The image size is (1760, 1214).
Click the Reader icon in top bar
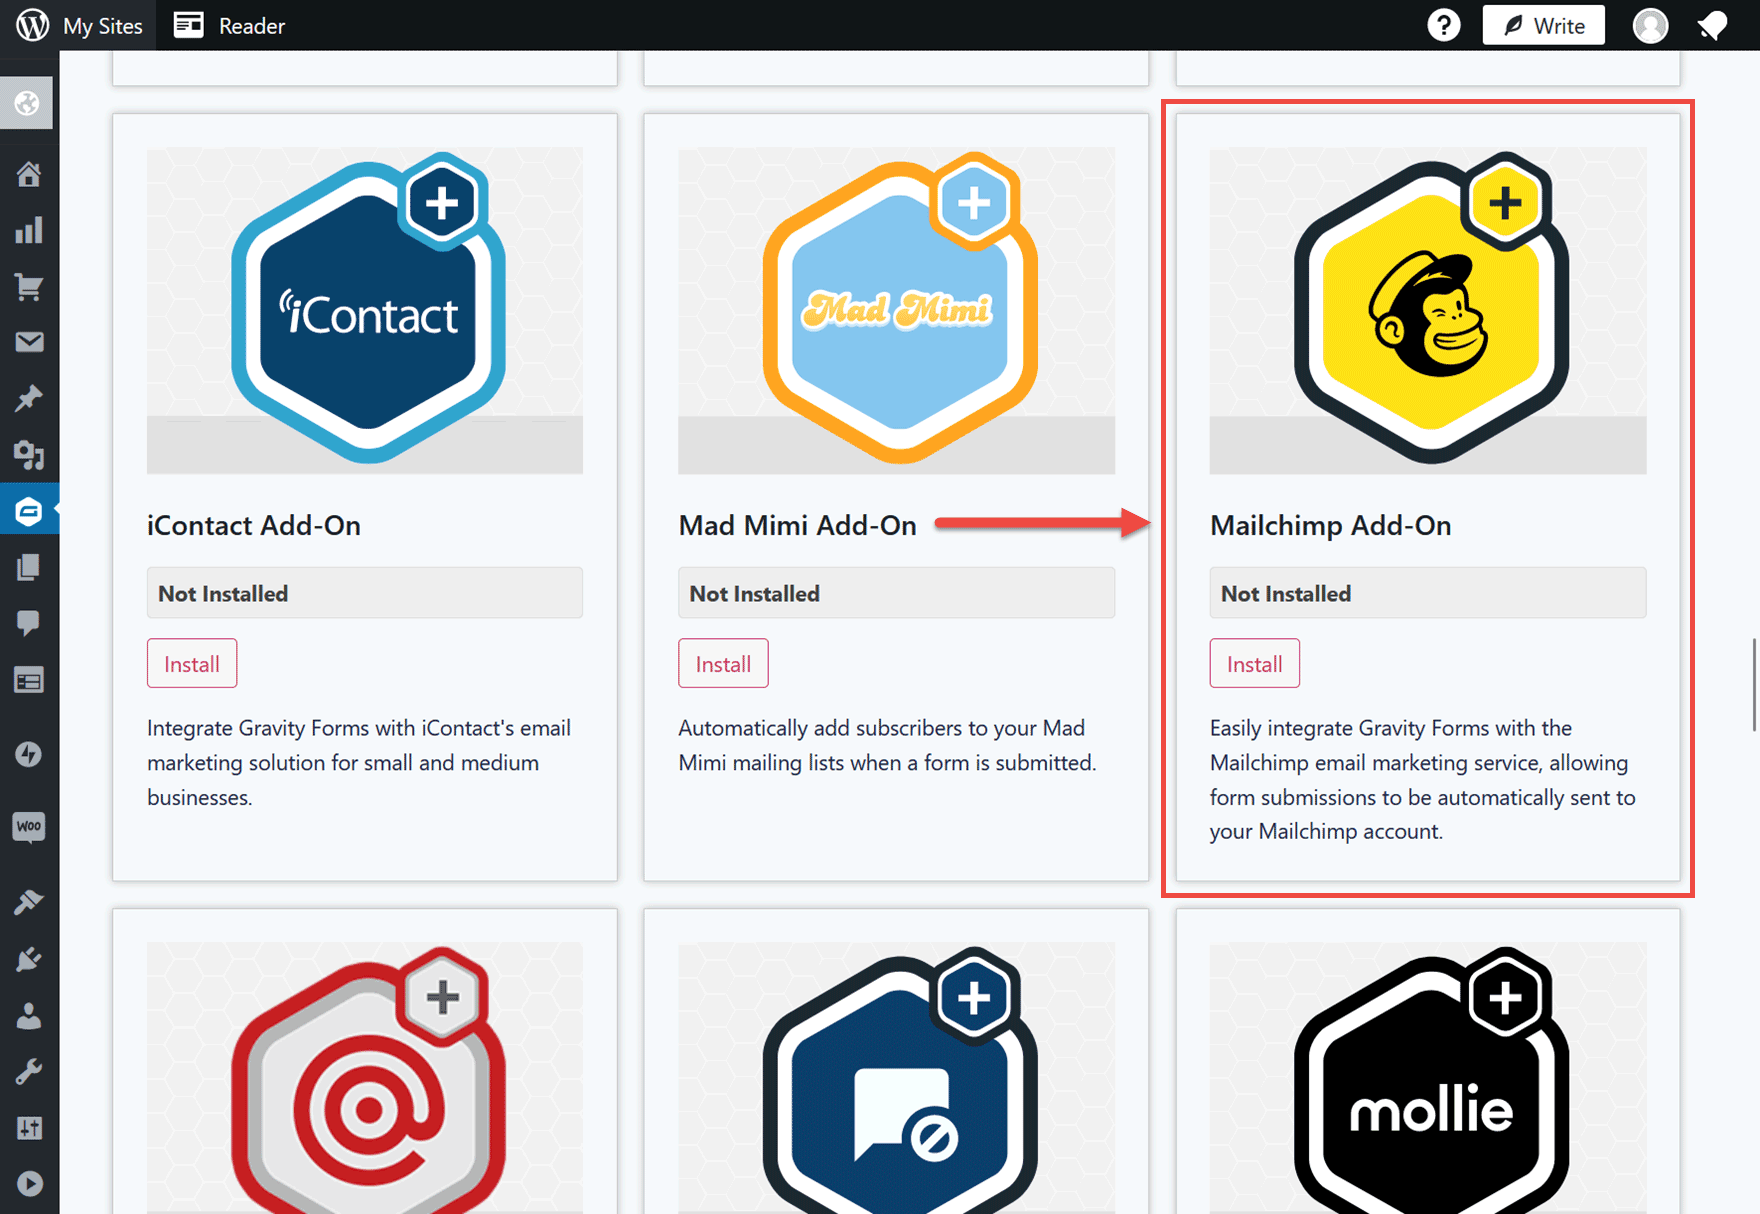[188, 25]
